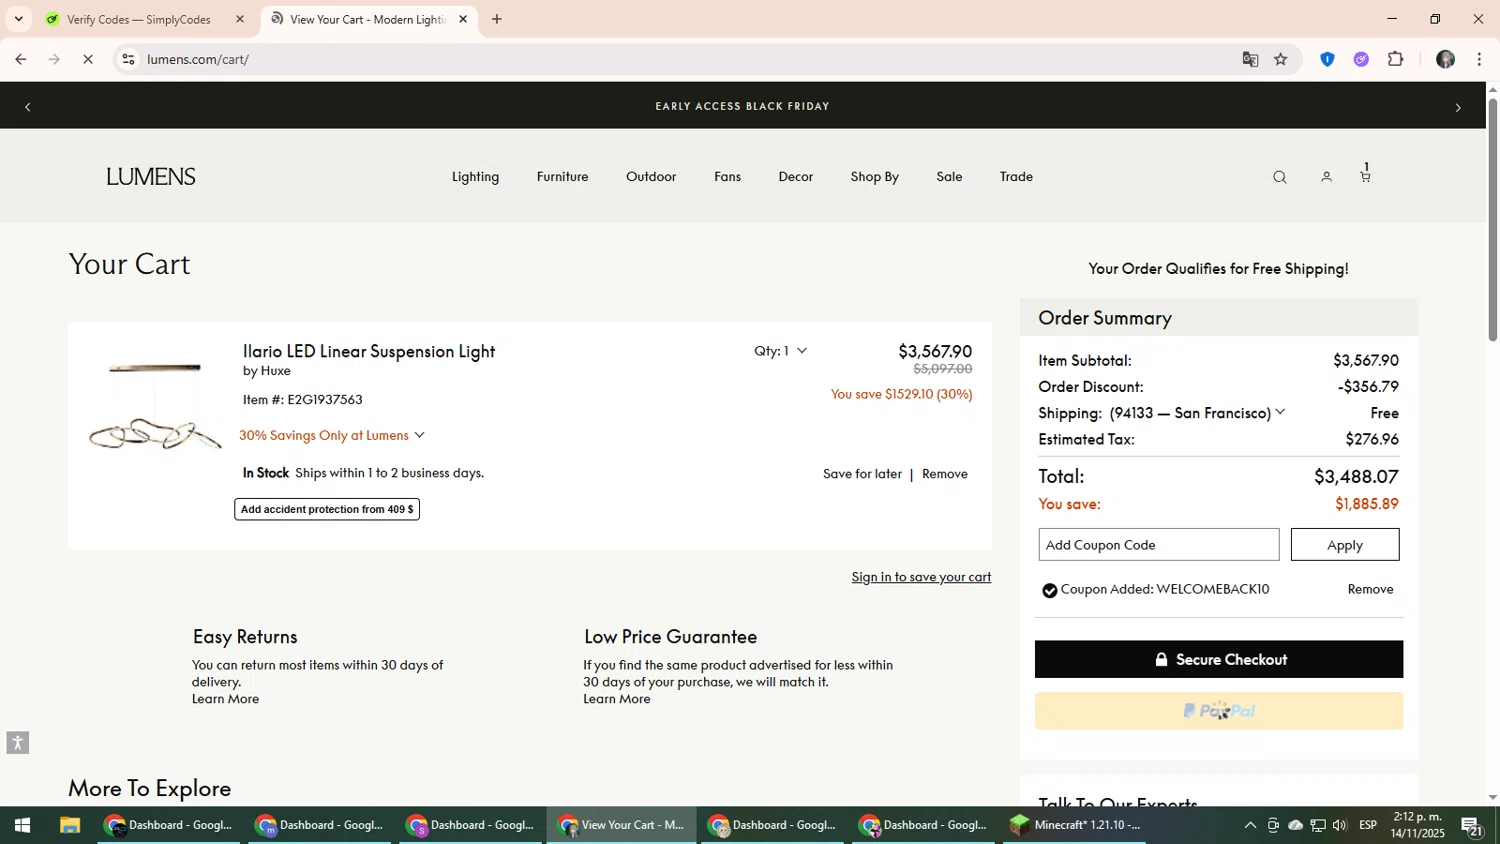Click the search magnifier icon in header

pos(1279,178)
